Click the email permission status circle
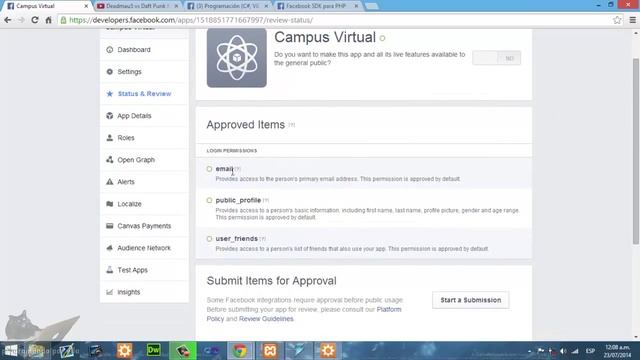This screenshot has height=360, width=640. pyautogui.click(x=209, y=169)
